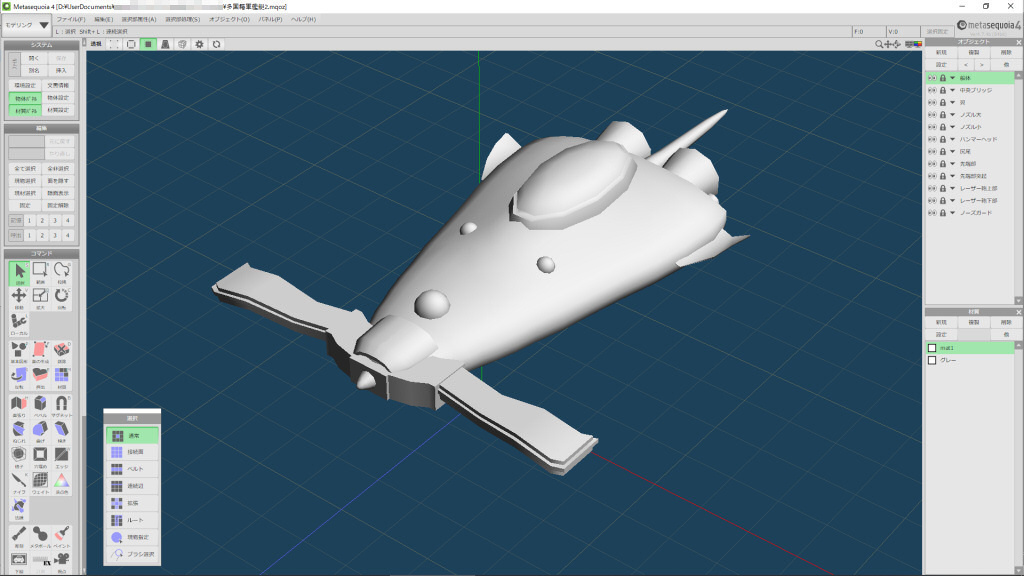Screen dimensions: 1024x576
Task: Toggle the 材質パネル material panel button
Action: pos(25,110)
